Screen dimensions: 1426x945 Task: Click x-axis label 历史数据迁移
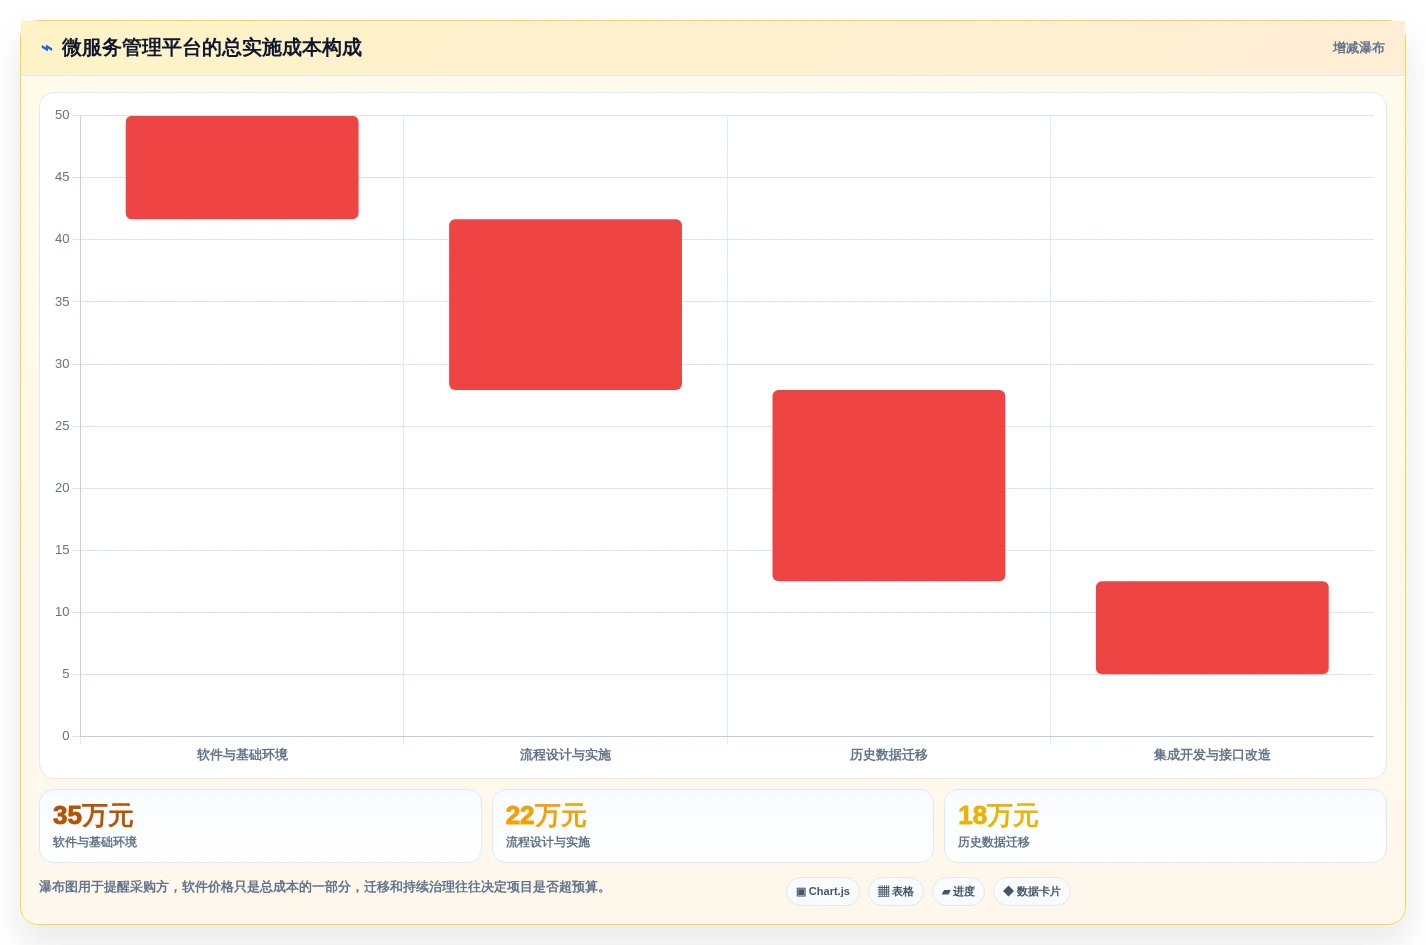(889, 755)
